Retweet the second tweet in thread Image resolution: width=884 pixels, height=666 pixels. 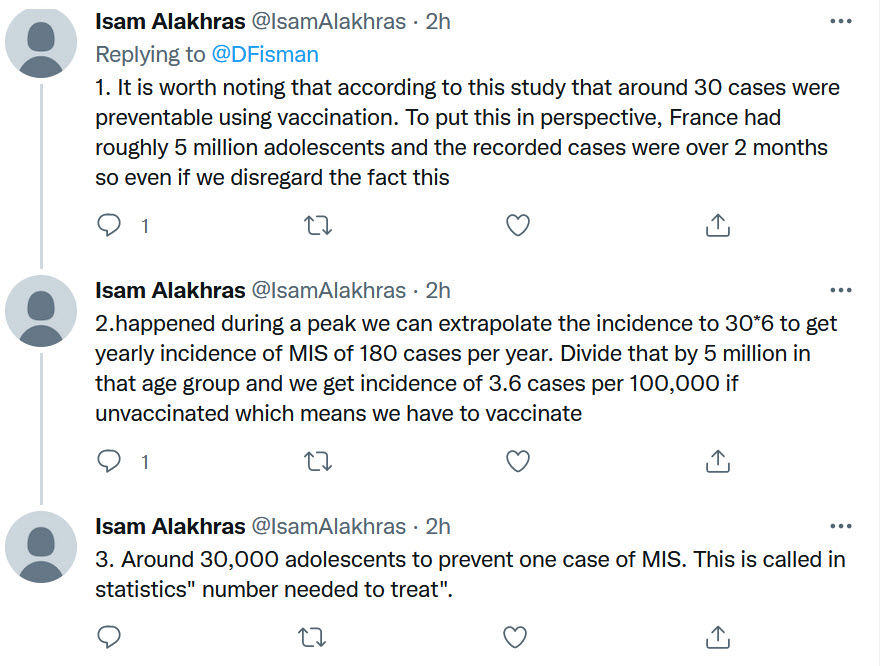click(317, 462)
